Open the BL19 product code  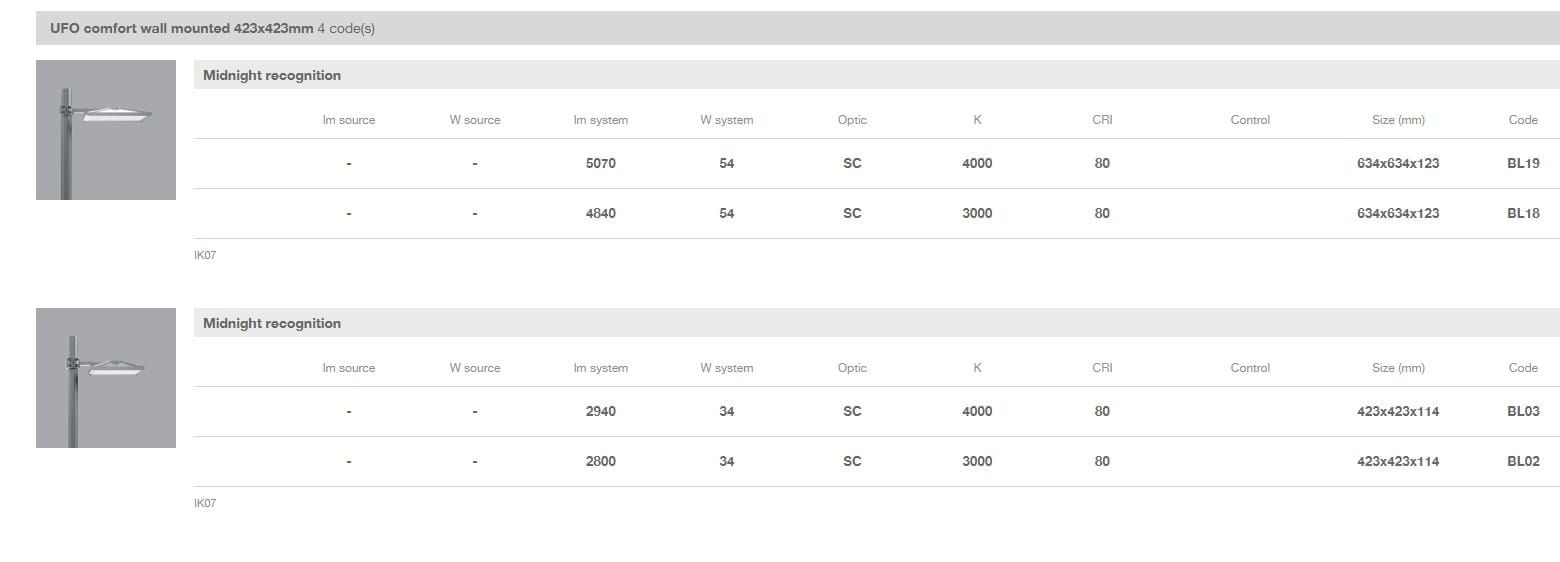click(1522, 163)
